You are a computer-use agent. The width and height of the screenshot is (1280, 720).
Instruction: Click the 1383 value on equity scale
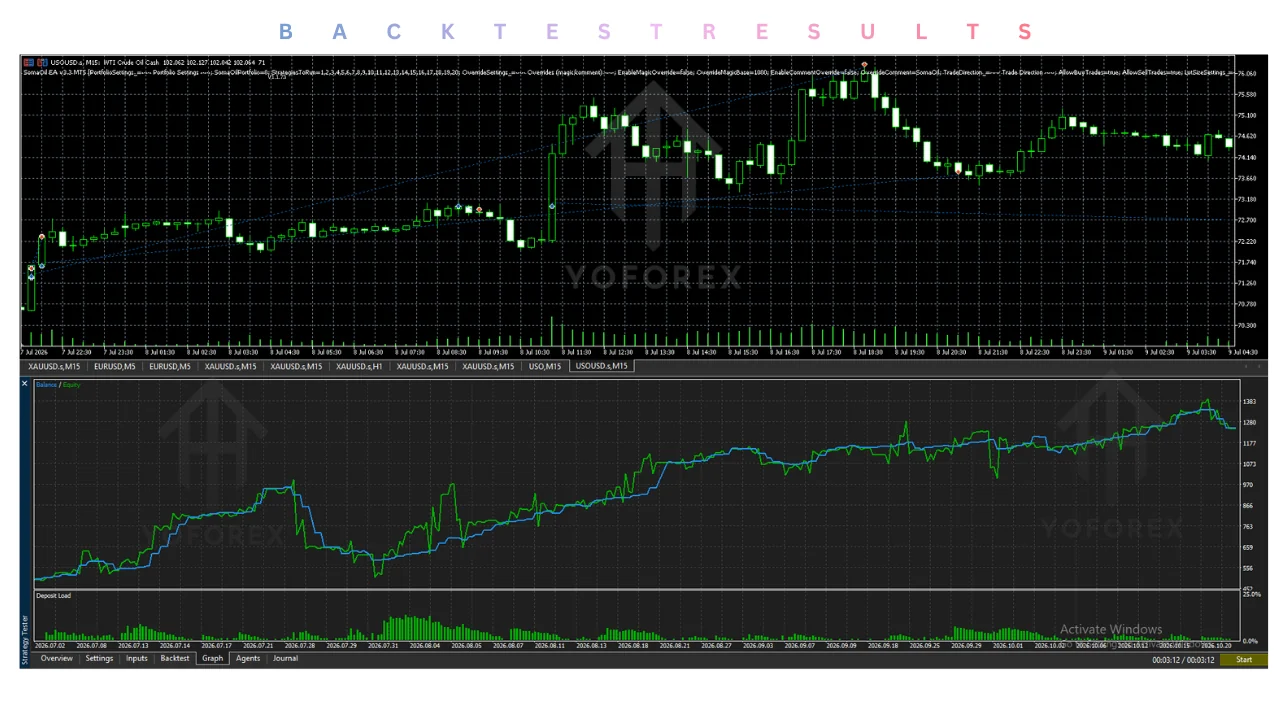coord(1248,401)
